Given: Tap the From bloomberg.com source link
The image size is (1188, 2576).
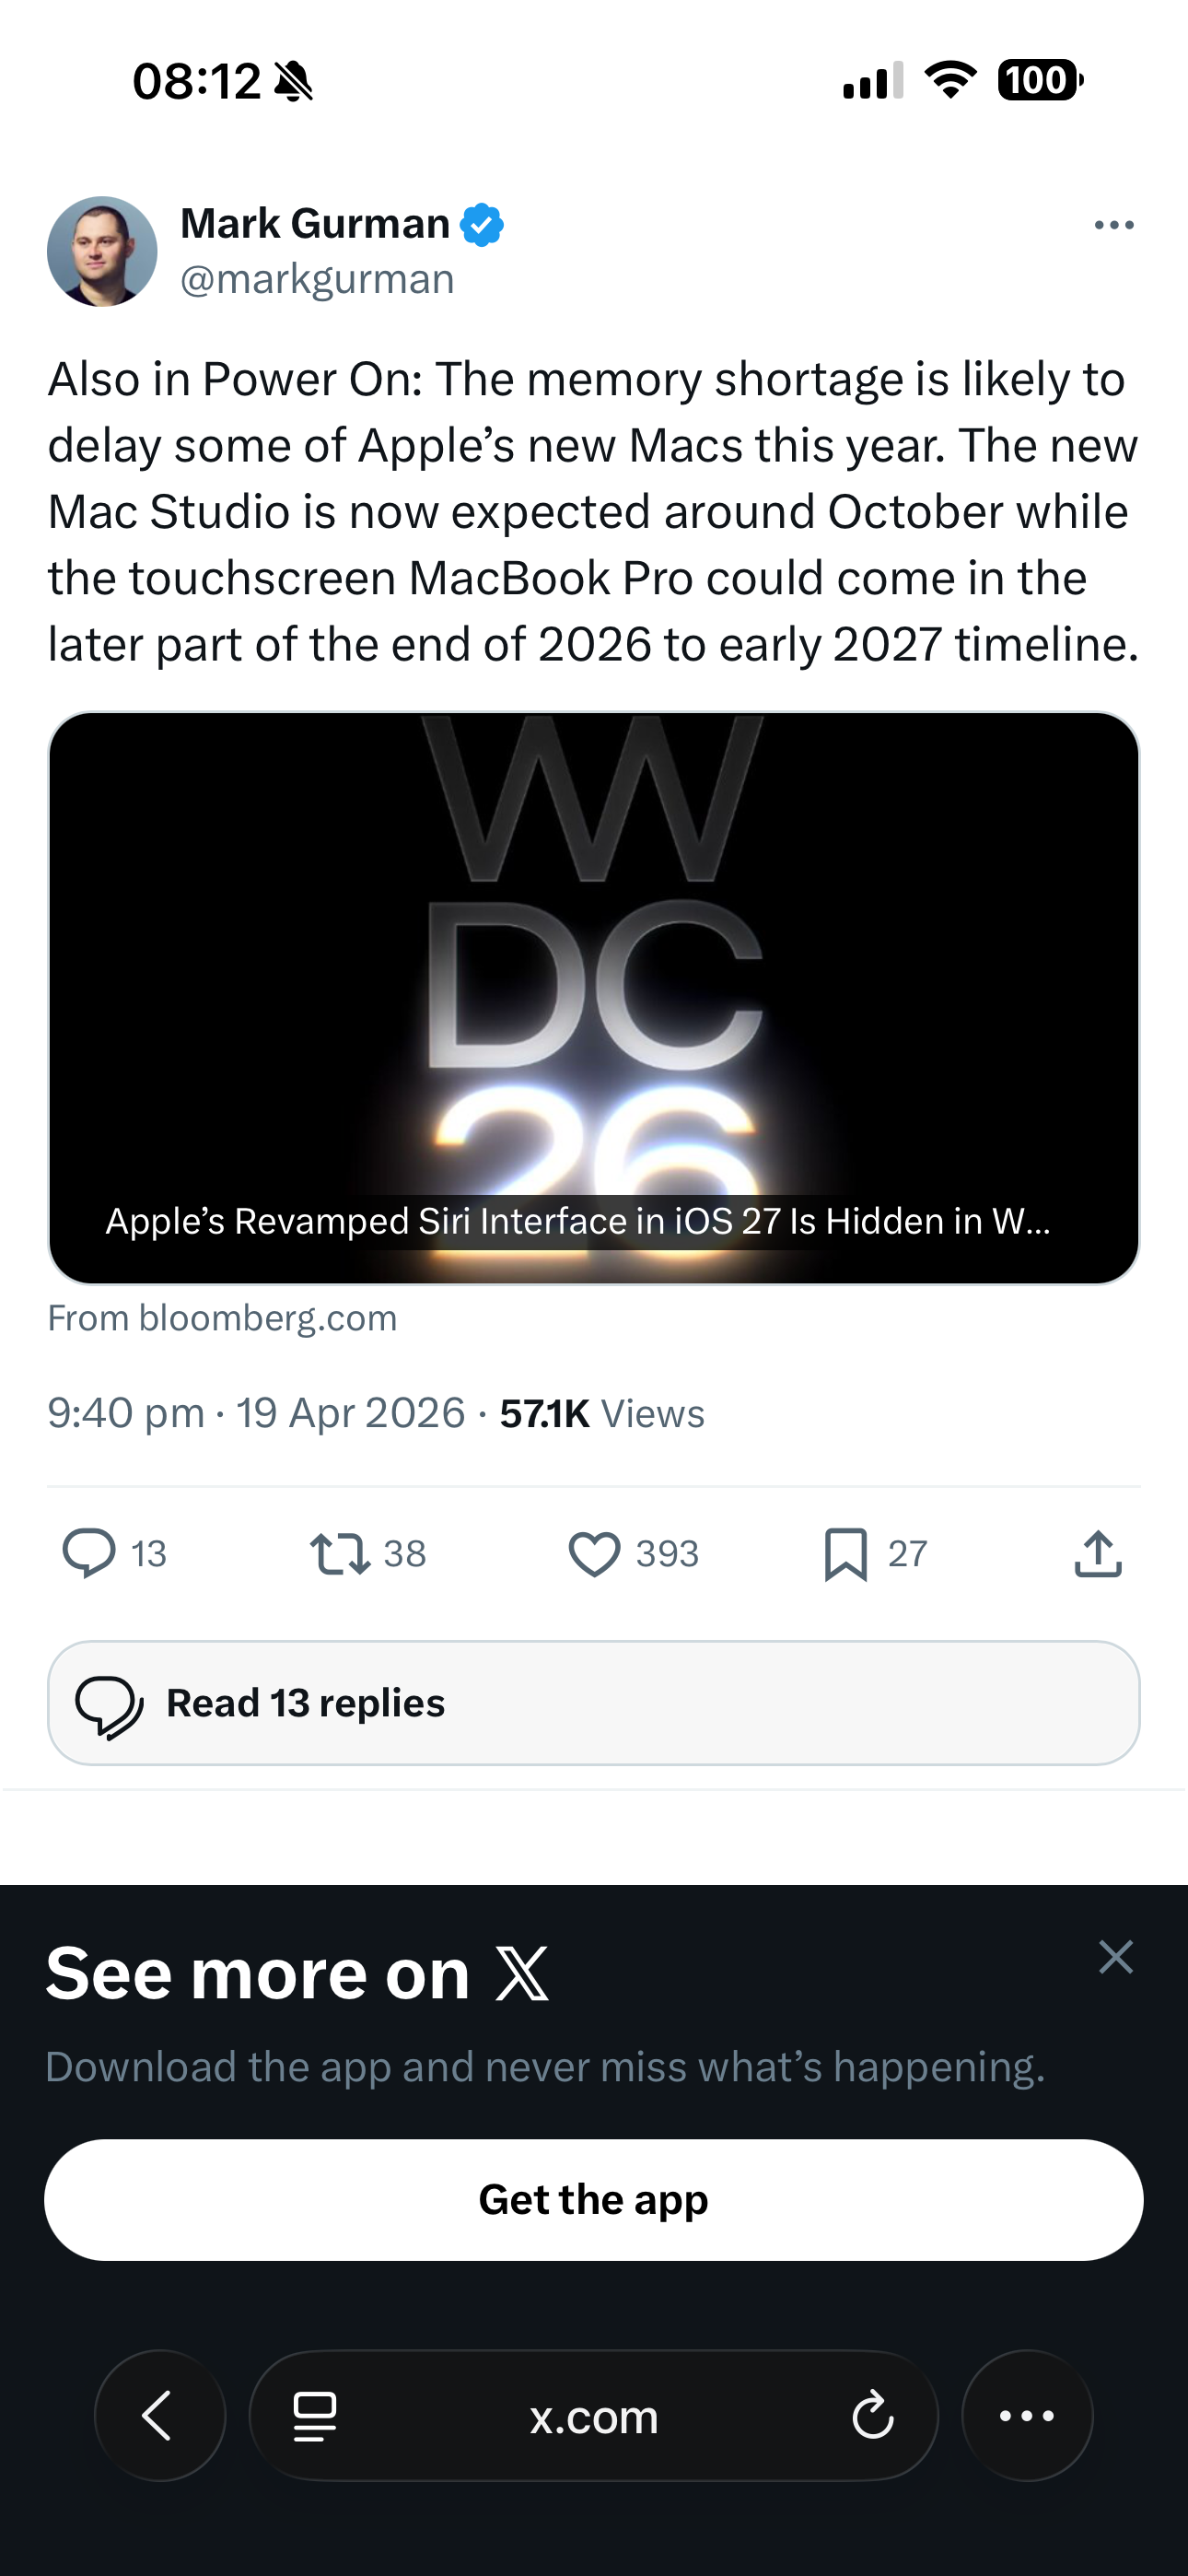Looking at the screenshot, I should tap(222, 1318).
